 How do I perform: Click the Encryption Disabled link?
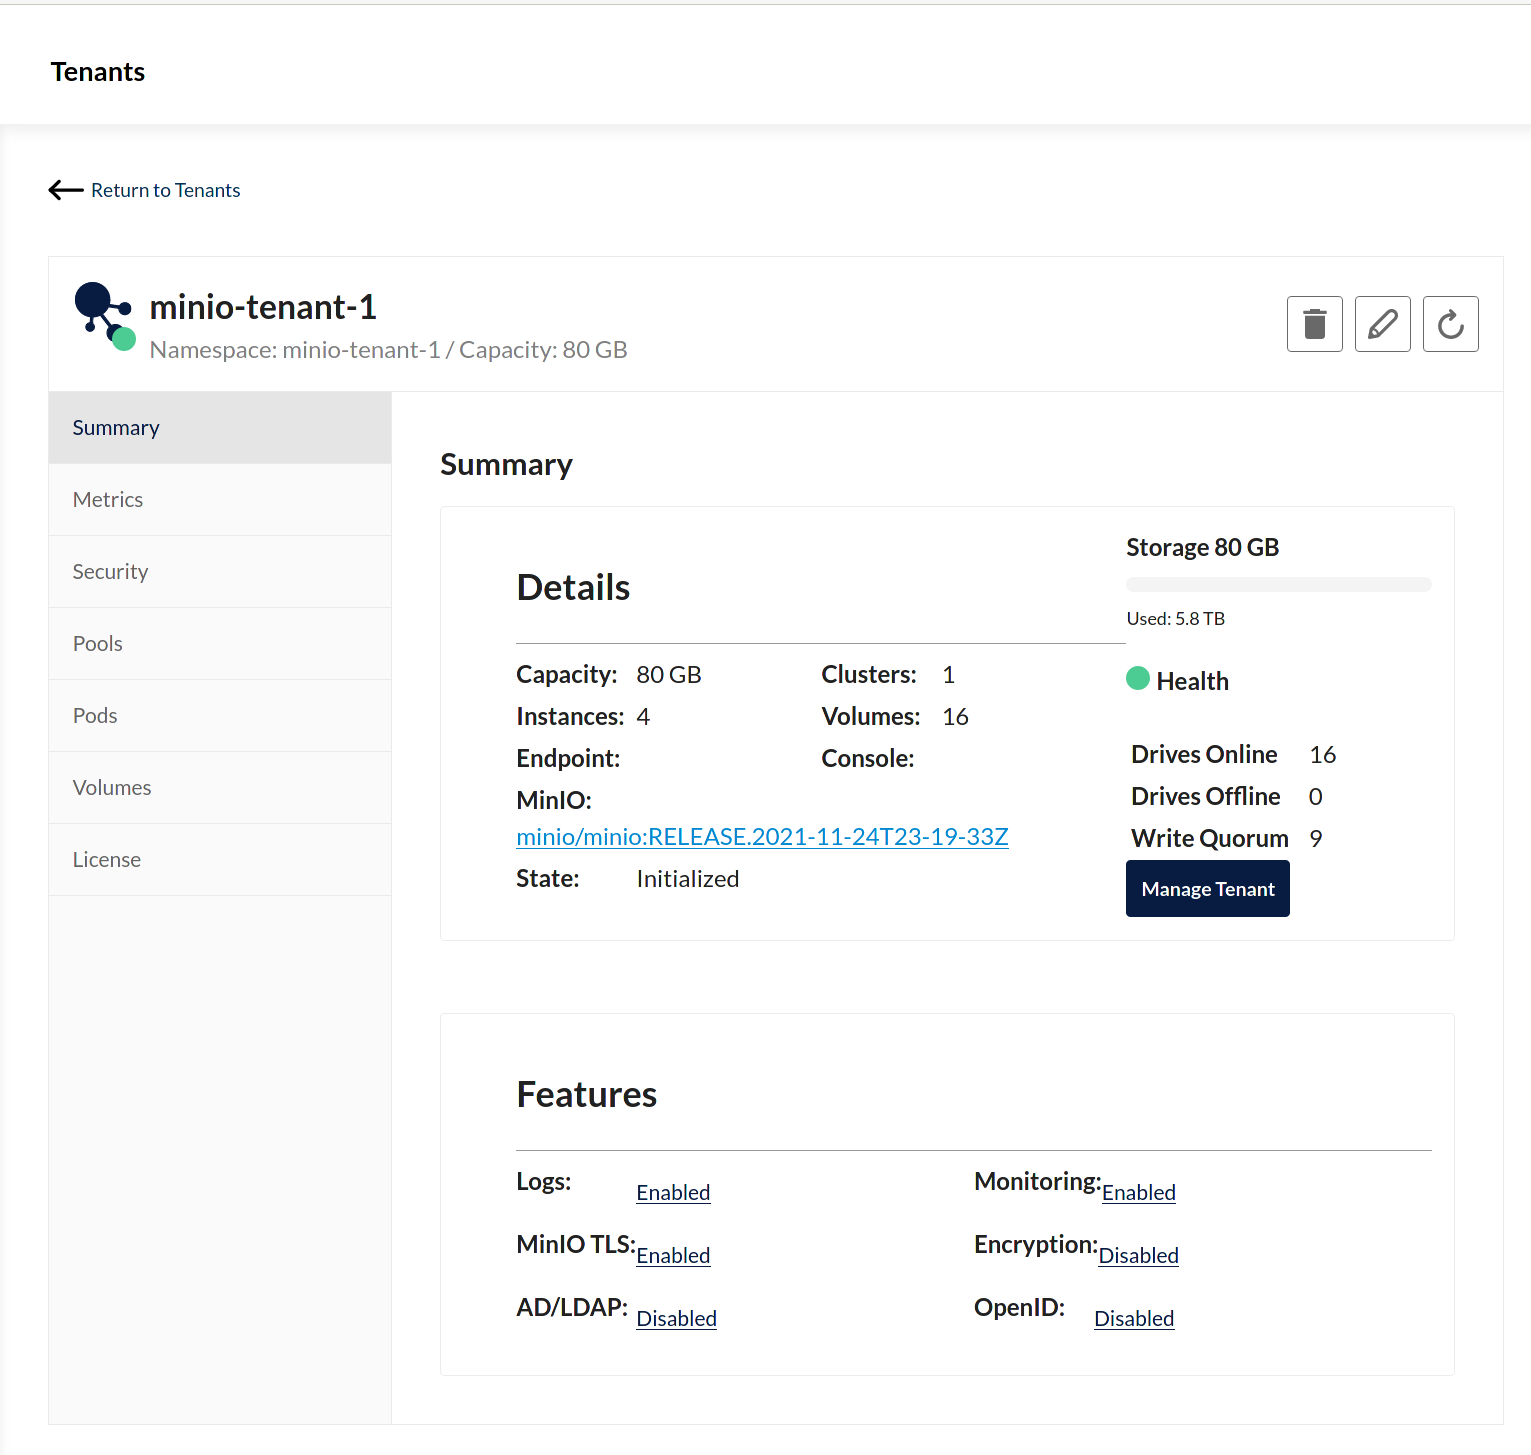click(1138, 1256)
